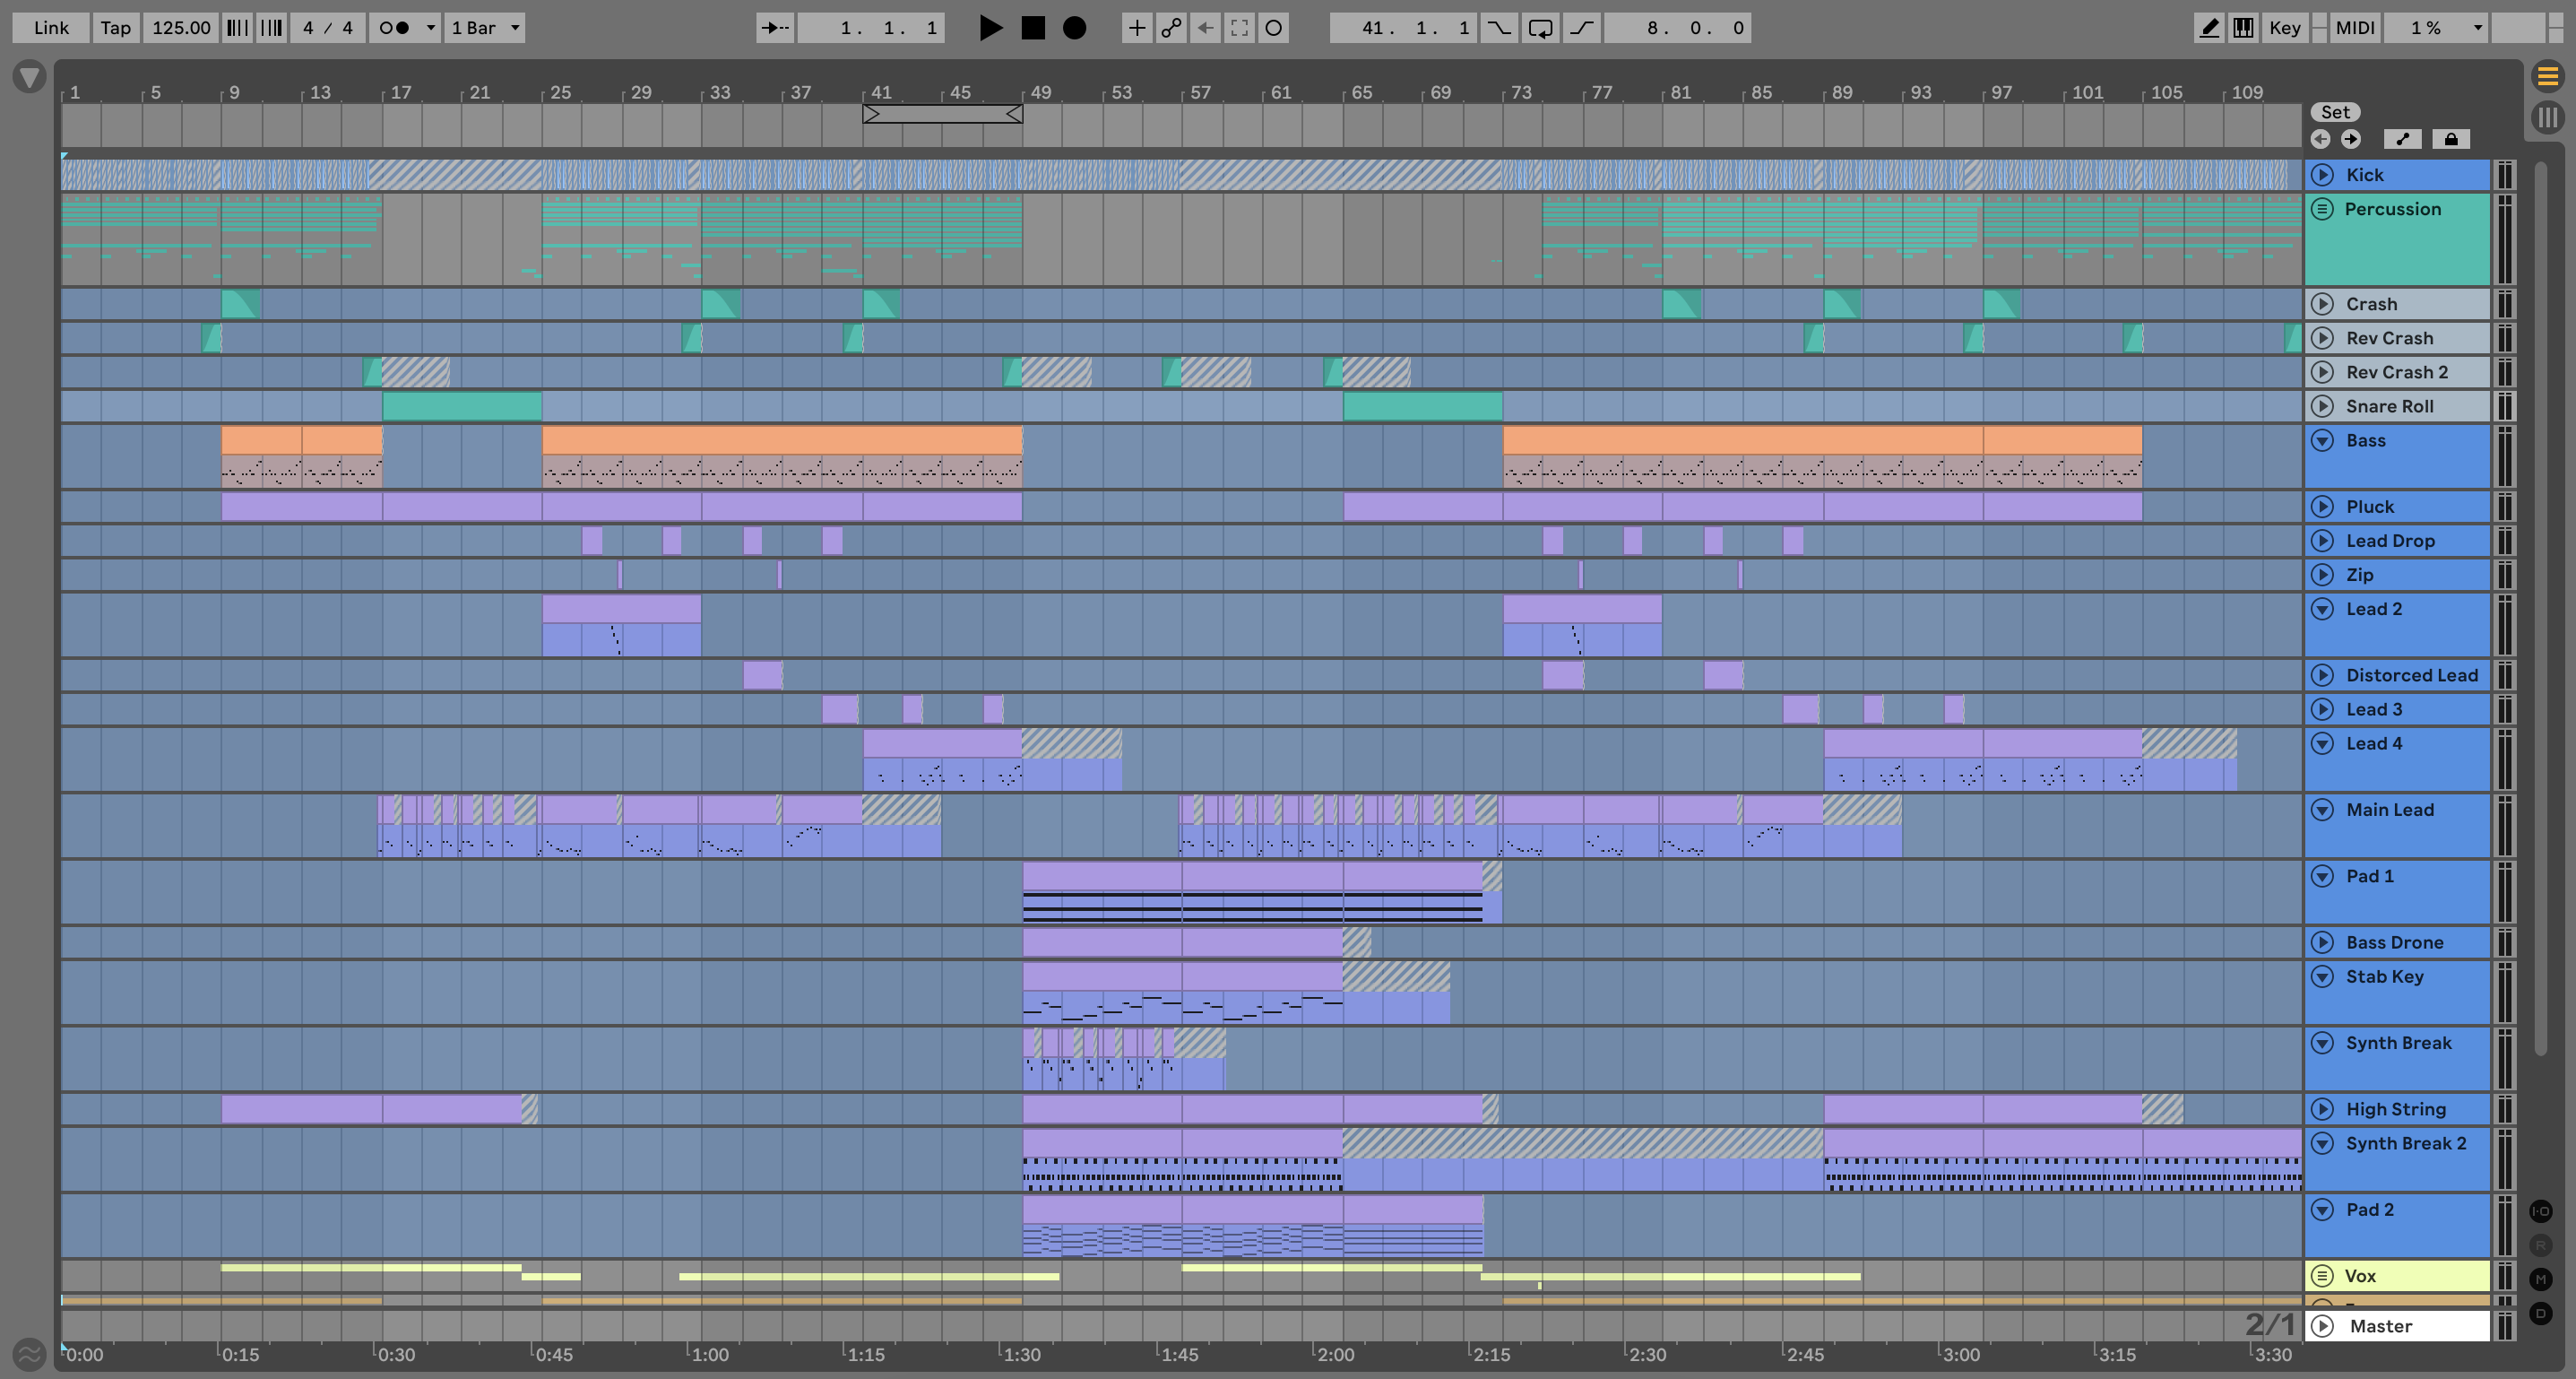
Task: Click the 125.00 tempo field
Action: (x=180, y=28)
